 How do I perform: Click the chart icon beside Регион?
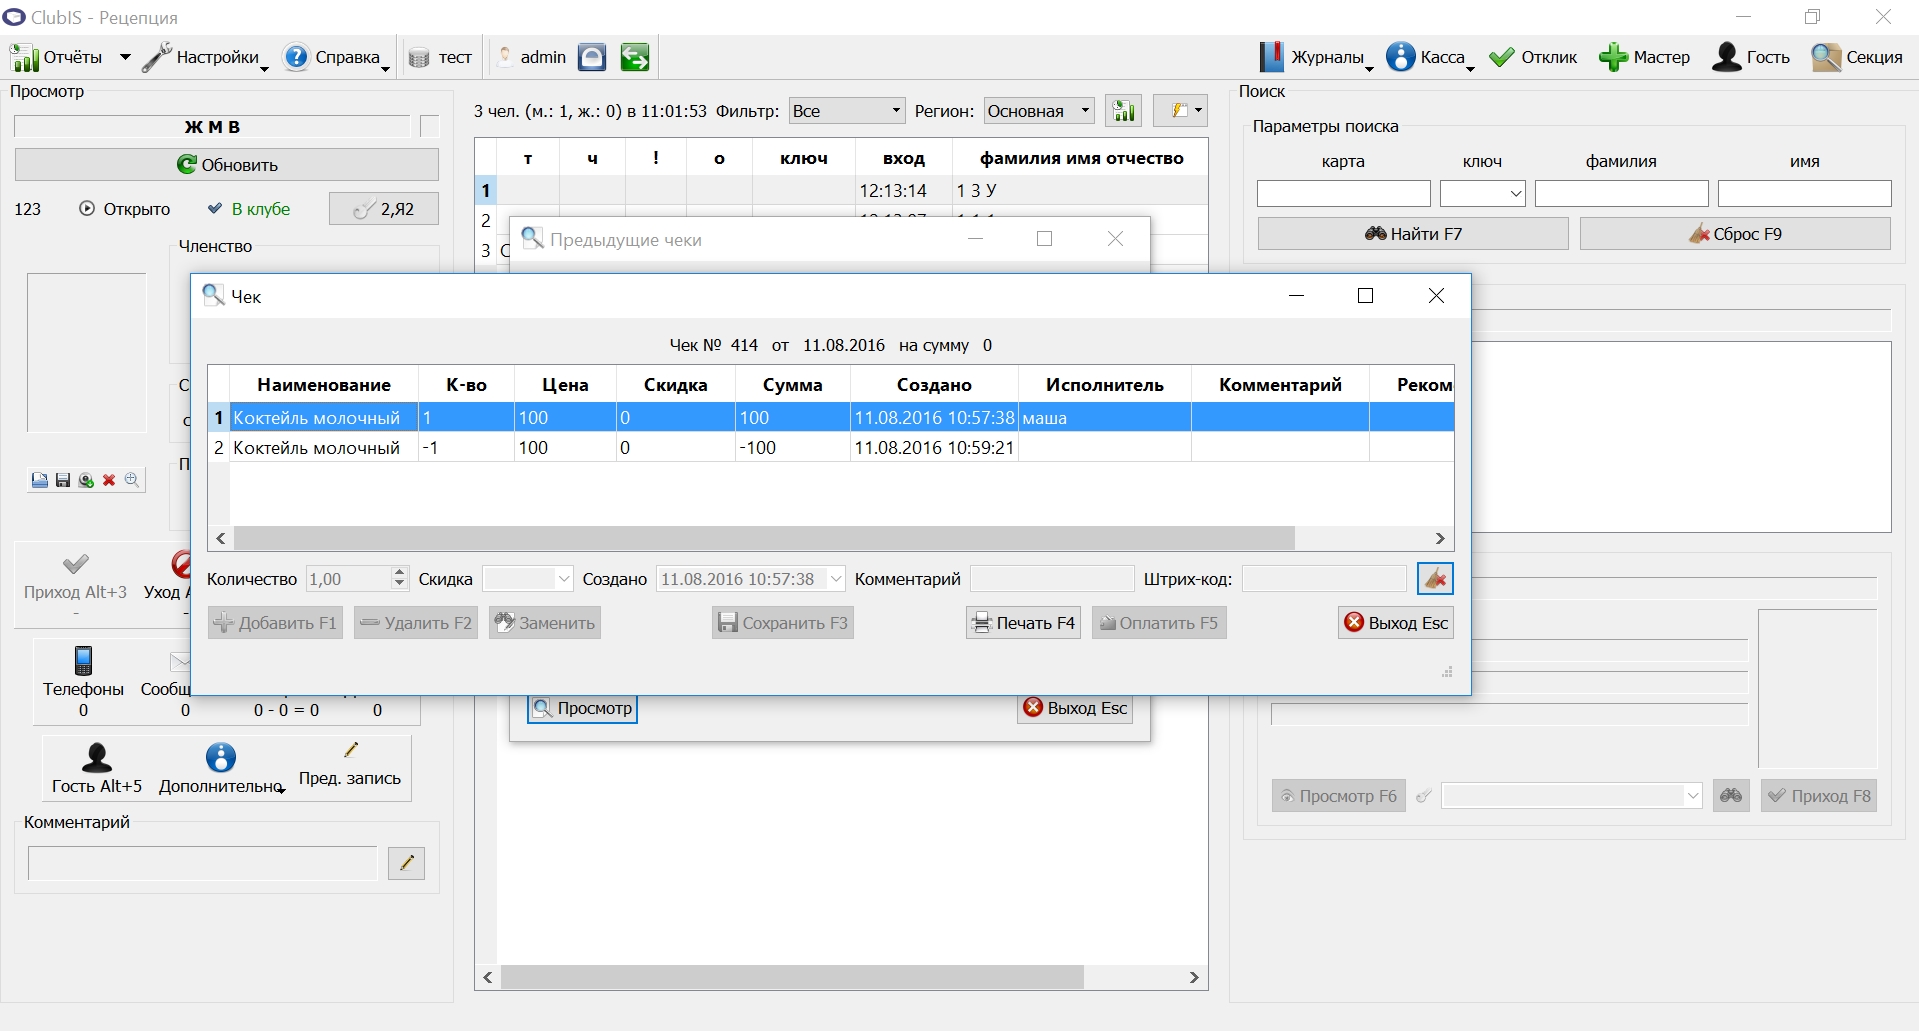tap(1124, 111)
